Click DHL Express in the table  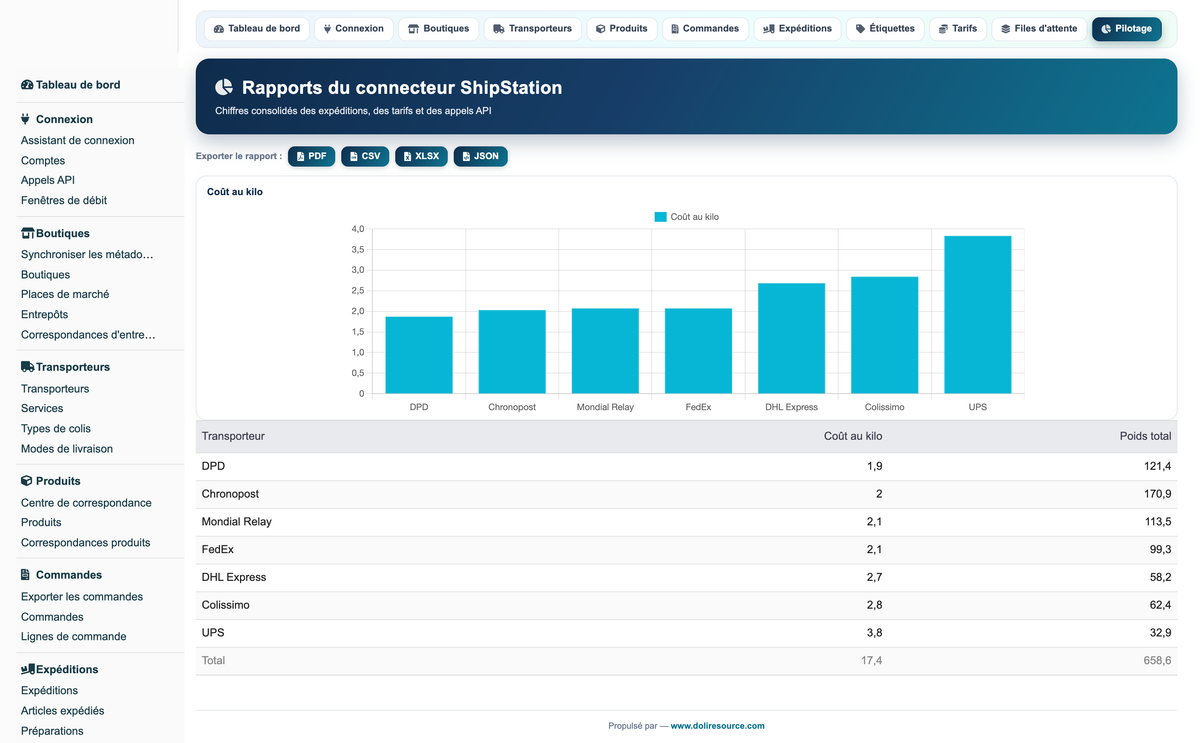tap(234, 577)
